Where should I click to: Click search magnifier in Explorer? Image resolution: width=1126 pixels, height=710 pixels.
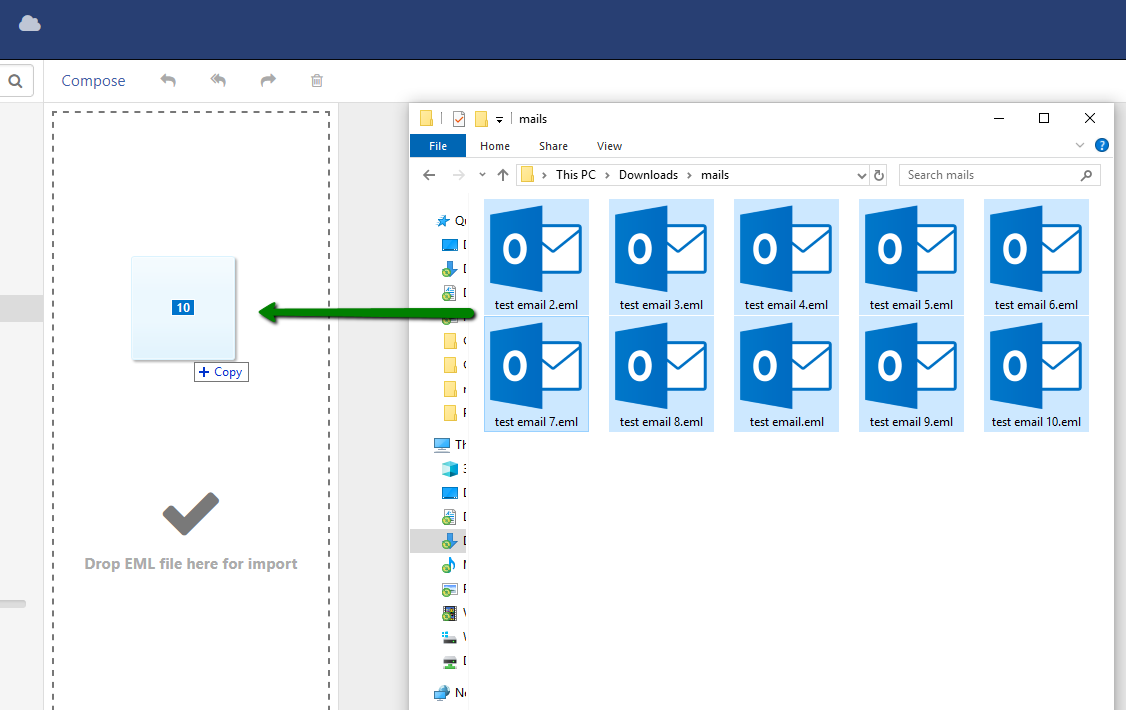click(x=1087, y=175)
